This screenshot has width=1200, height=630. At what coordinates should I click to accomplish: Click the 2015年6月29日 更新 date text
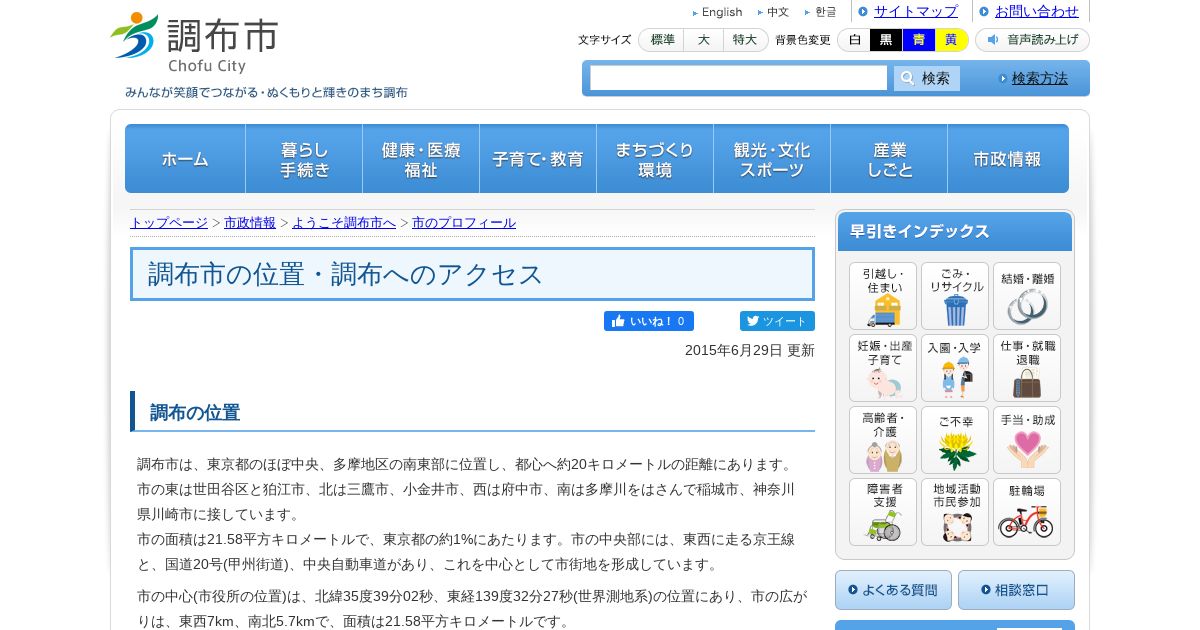click(x=750, y=350)
